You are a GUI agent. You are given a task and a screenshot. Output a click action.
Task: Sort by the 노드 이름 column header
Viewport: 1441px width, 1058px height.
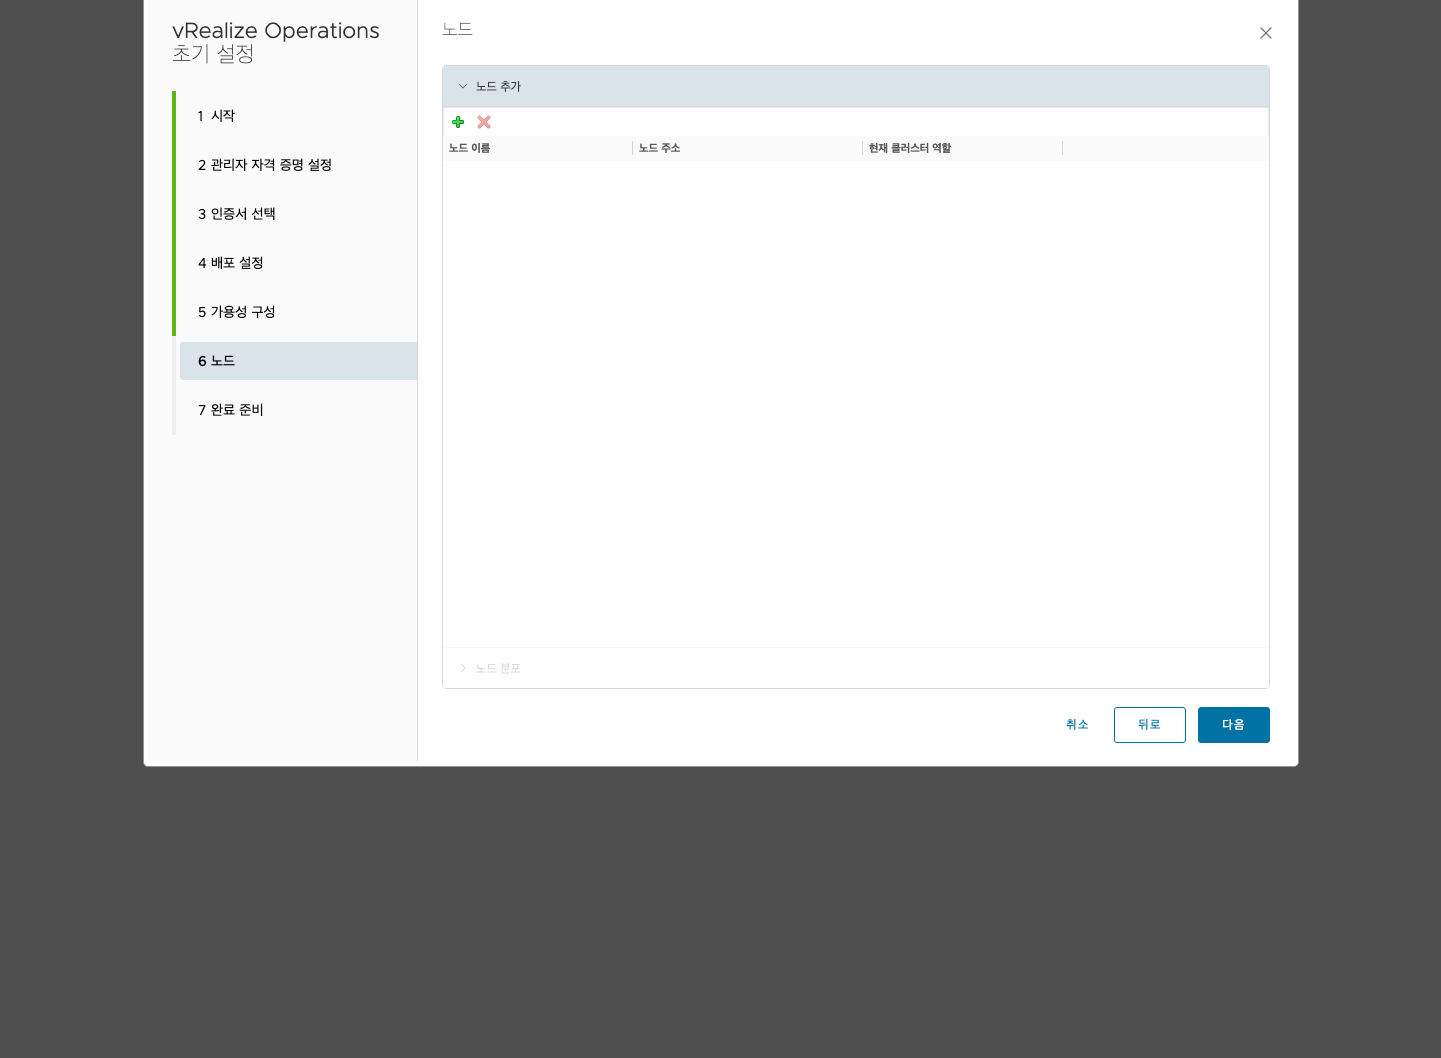(x=538, y=148)
